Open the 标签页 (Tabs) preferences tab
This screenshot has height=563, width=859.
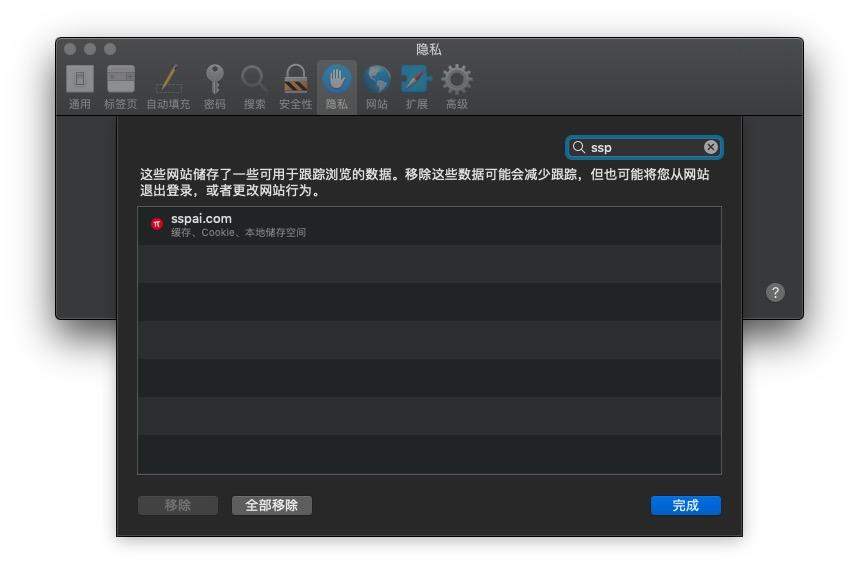click(x=121, y=87)
